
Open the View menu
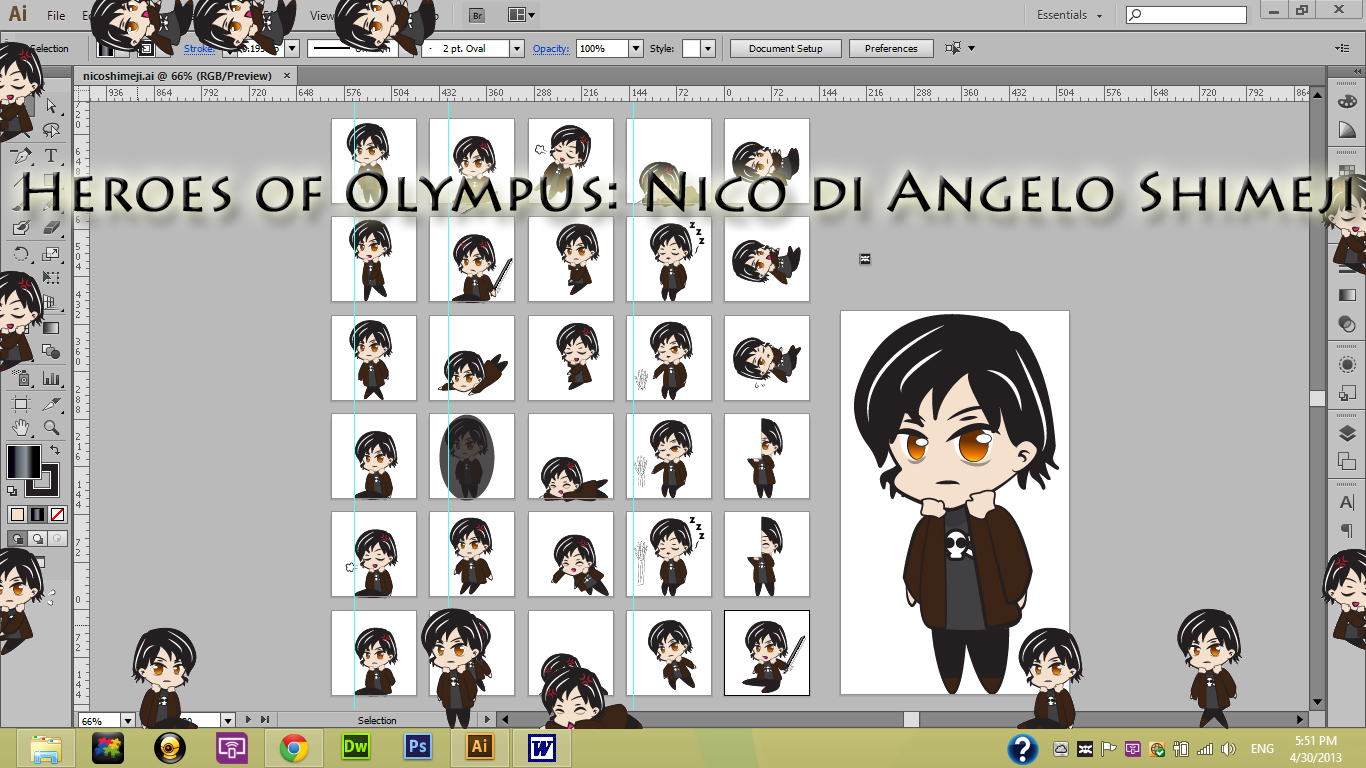[322, 15]
